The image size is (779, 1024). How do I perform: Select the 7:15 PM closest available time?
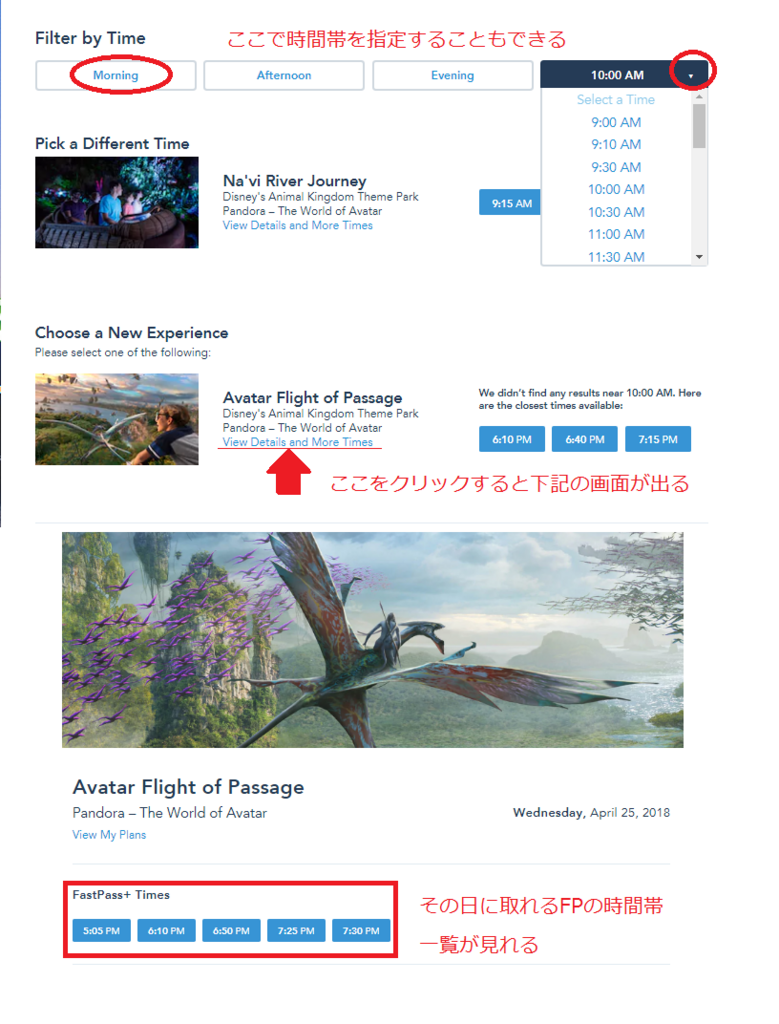pyautogui.click(x=658, y=440)
